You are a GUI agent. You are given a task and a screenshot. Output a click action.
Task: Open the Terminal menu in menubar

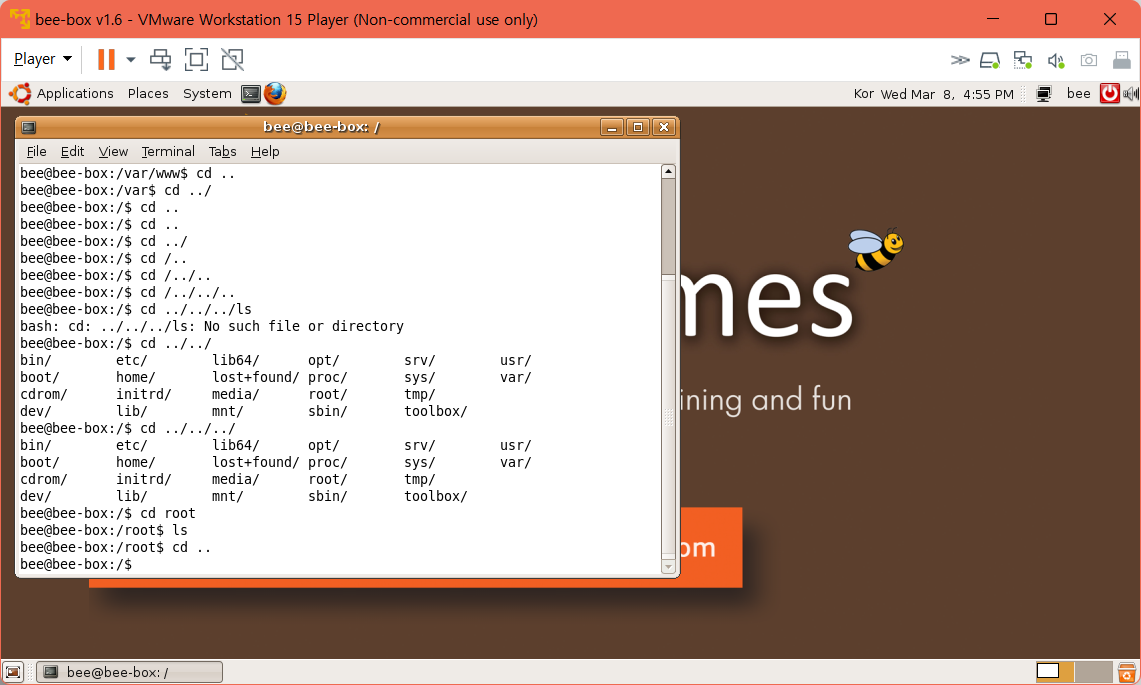point(168,151)
